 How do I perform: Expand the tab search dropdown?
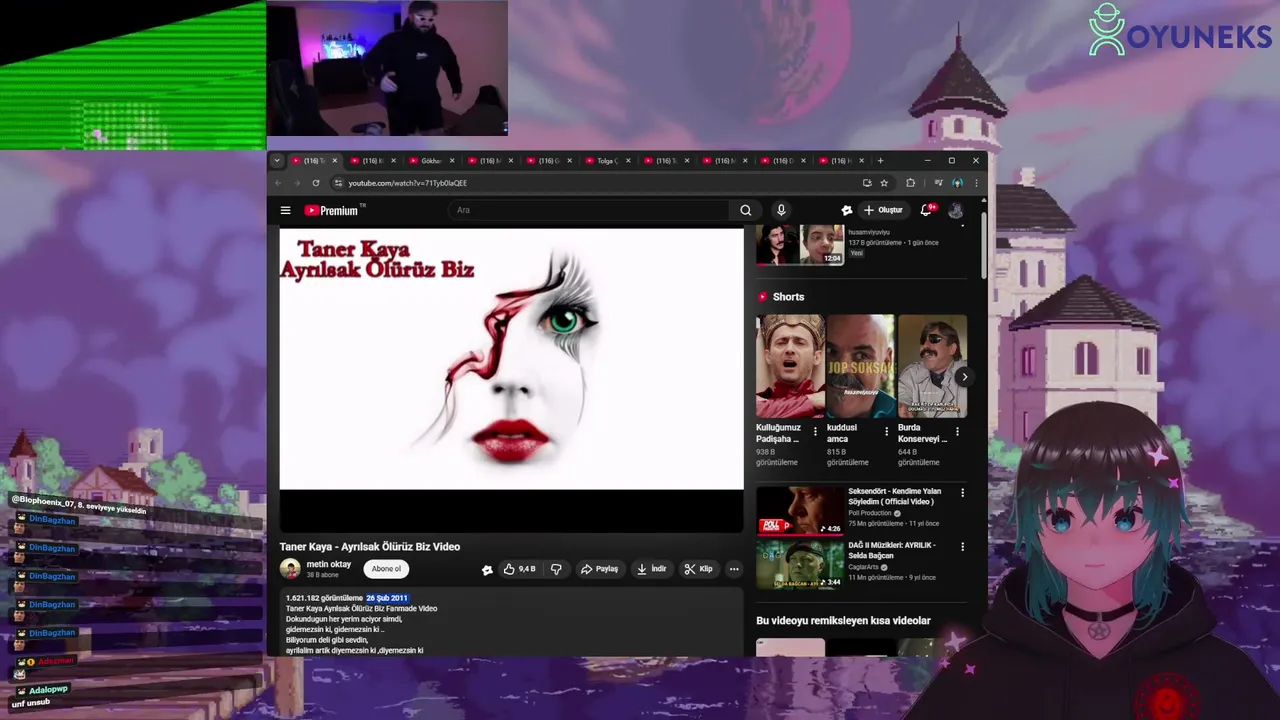[x=277, y=161]
